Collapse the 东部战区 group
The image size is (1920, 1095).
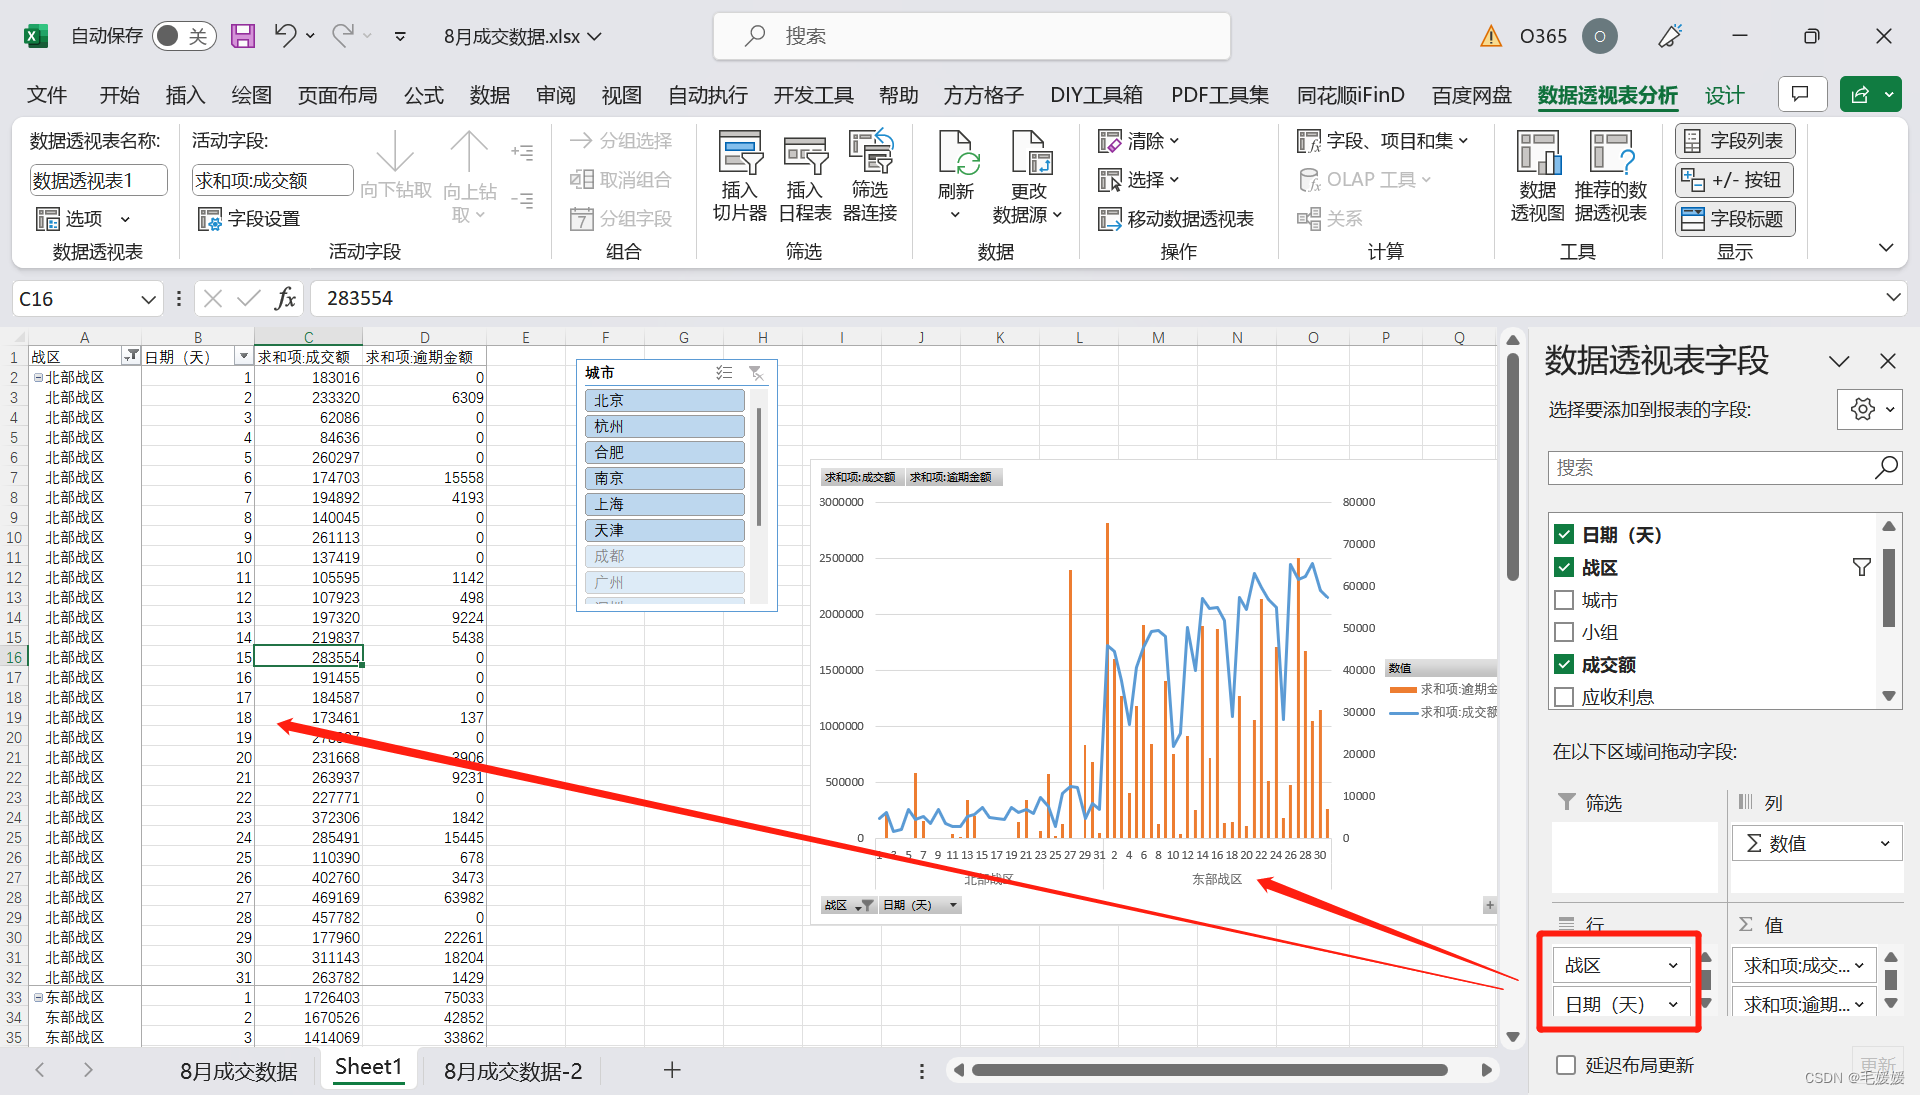click(x=38, y=997)
